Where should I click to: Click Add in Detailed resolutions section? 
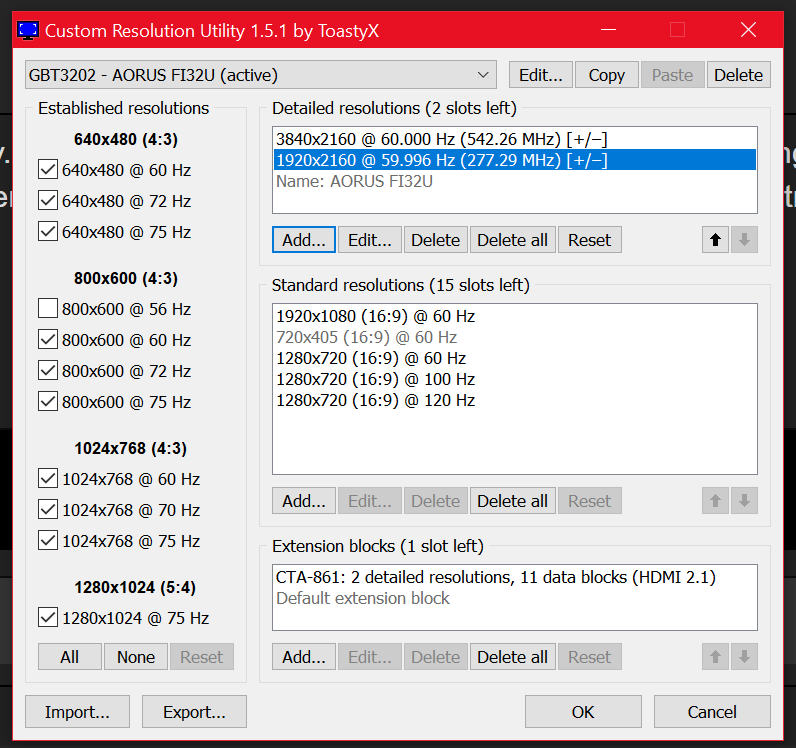pyautogui.click(x=303, y=240)
